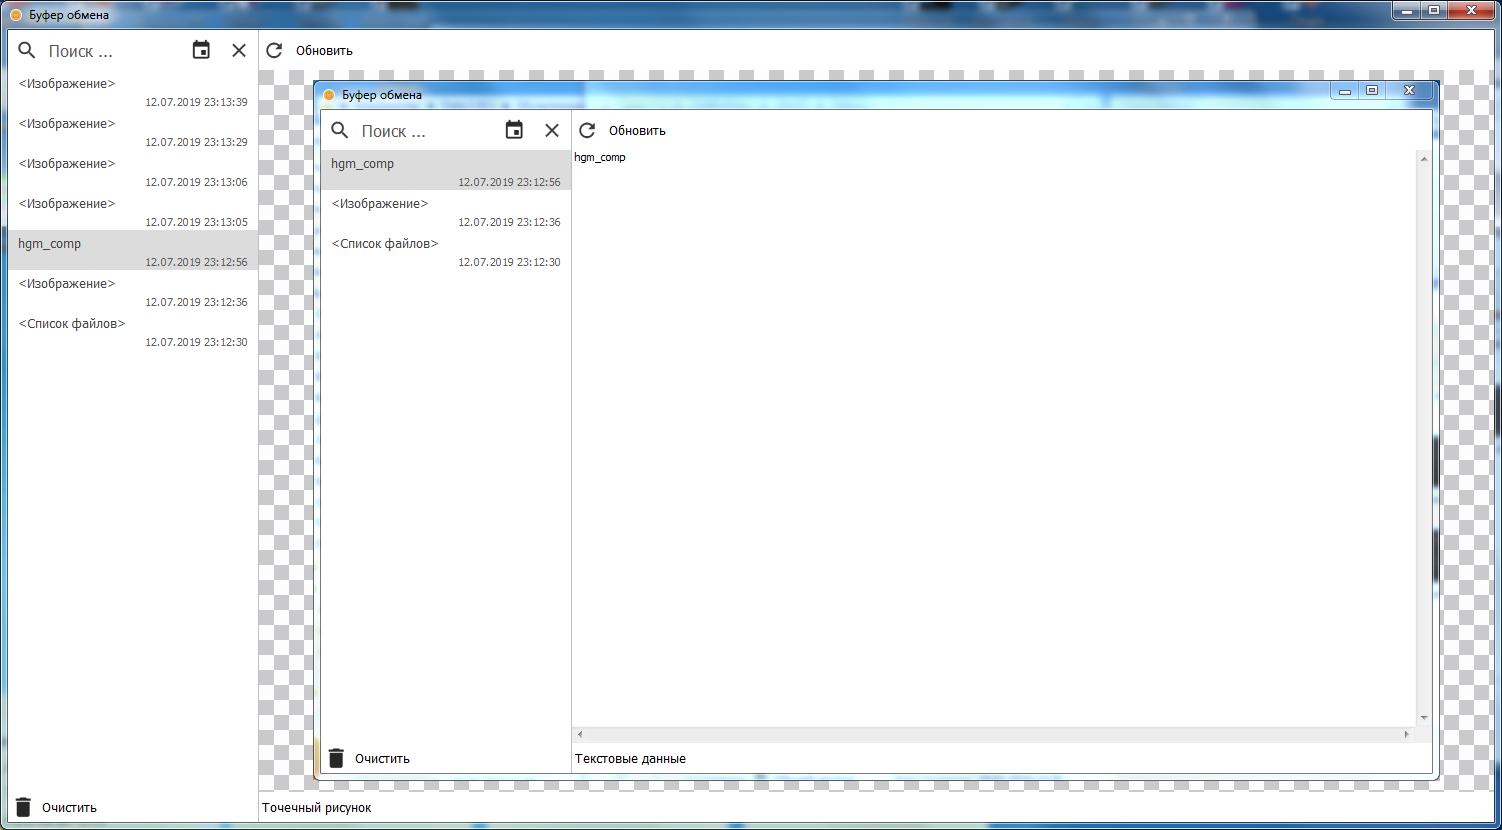Click the trash icon in the inner window footer

pos(336,757)
